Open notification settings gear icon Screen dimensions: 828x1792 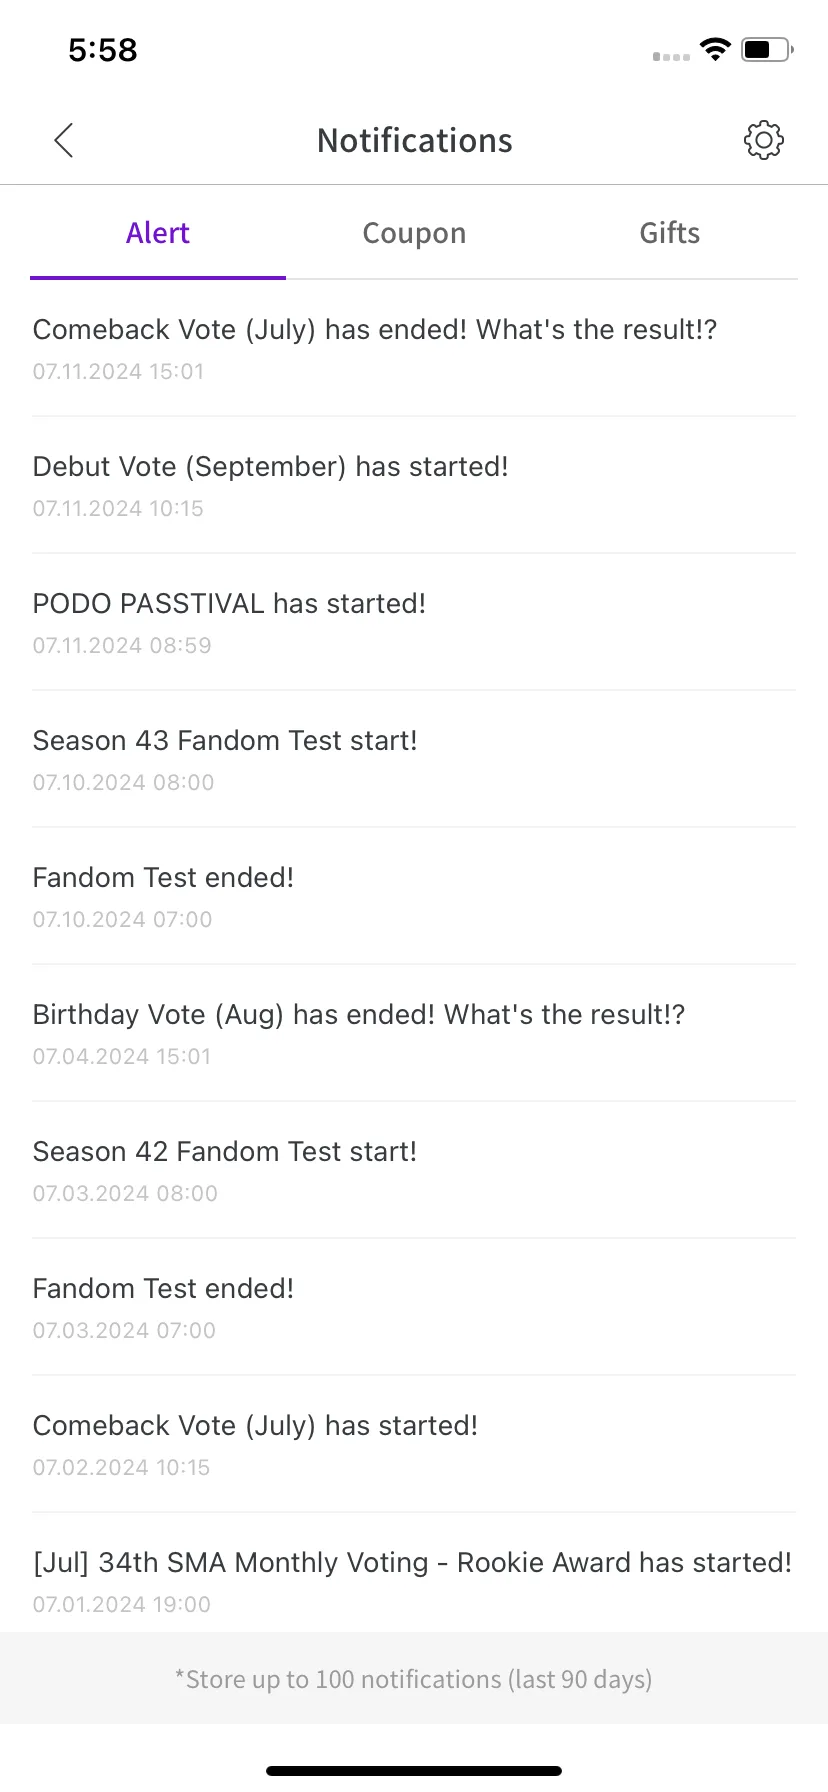click(763, 140)
